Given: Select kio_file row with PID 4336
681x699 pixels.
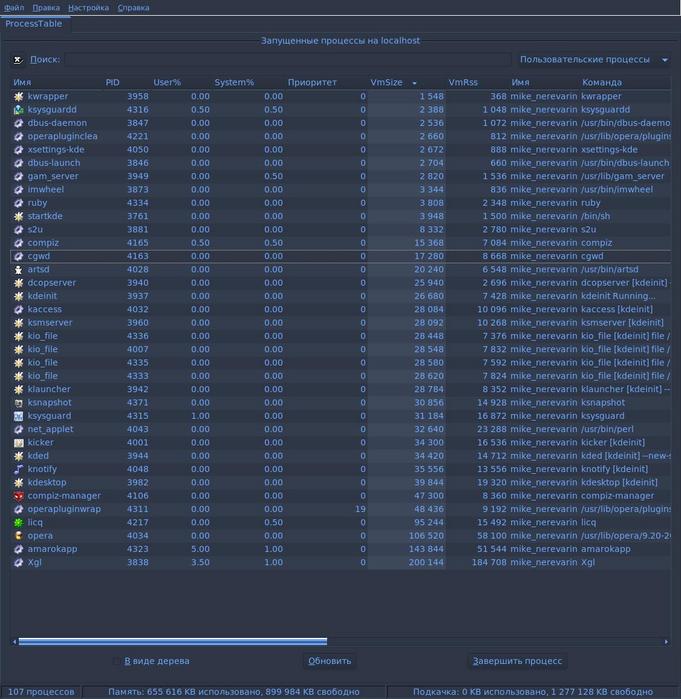Looking at the screenshot, I should [x=340, y=336].
